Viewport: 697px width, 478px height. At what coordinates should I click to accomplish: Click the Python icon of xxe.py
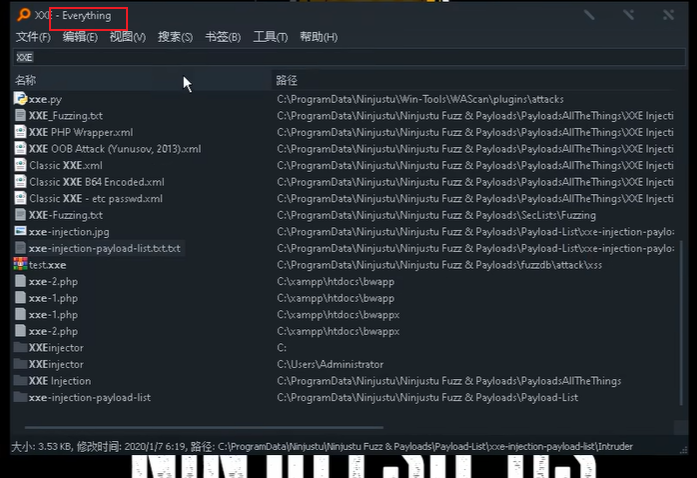[20, 99]
